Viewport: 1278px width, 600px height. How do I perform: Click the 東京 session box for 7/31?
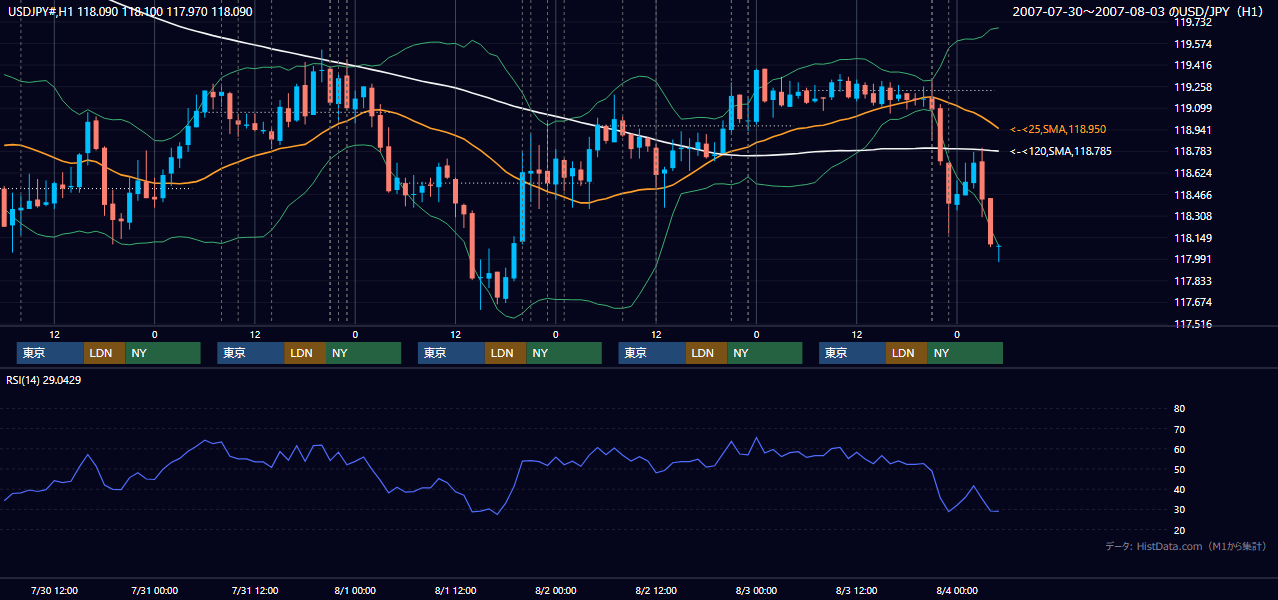[251, 353]
